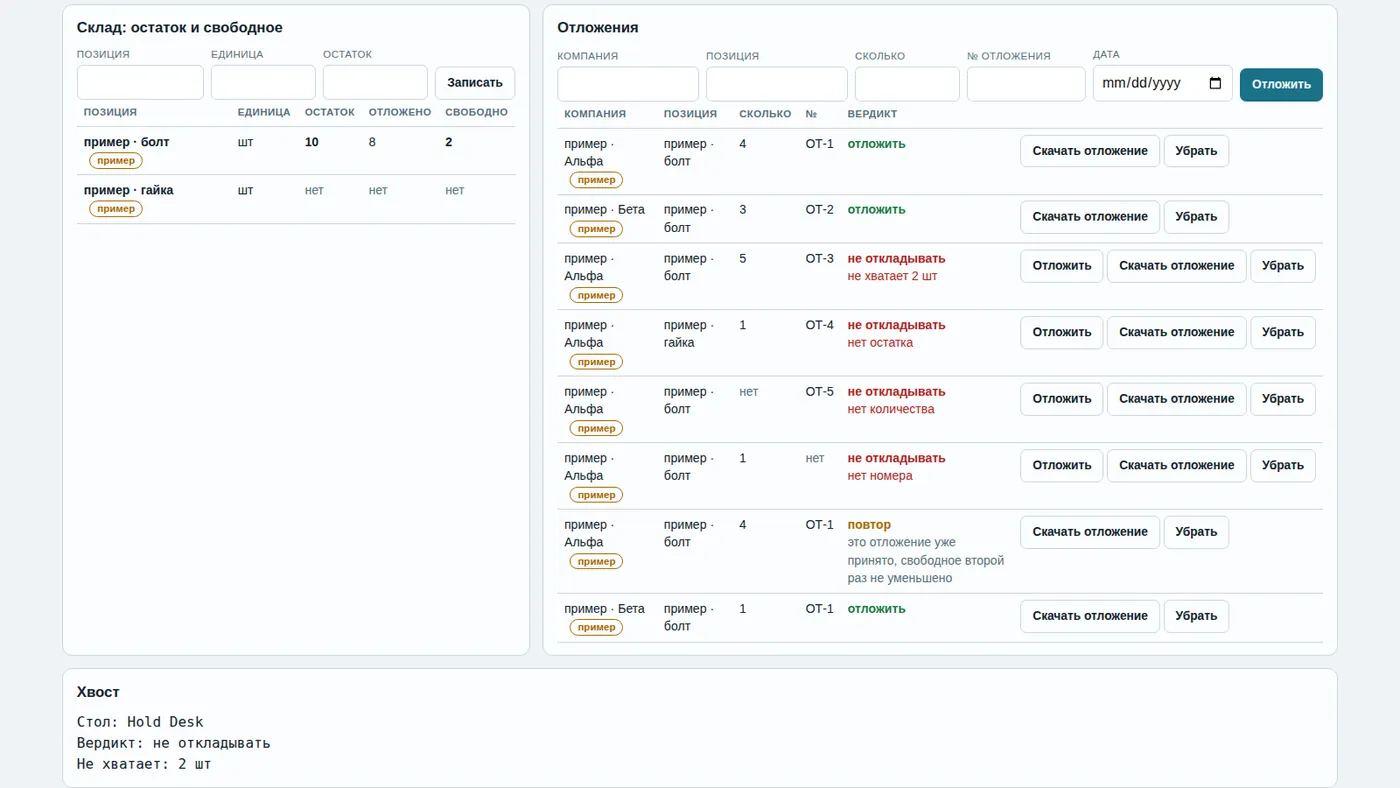Remove the last Бета ОТ-1 row
This screenshot has height=788, width=1400.
click(1196, 616)
